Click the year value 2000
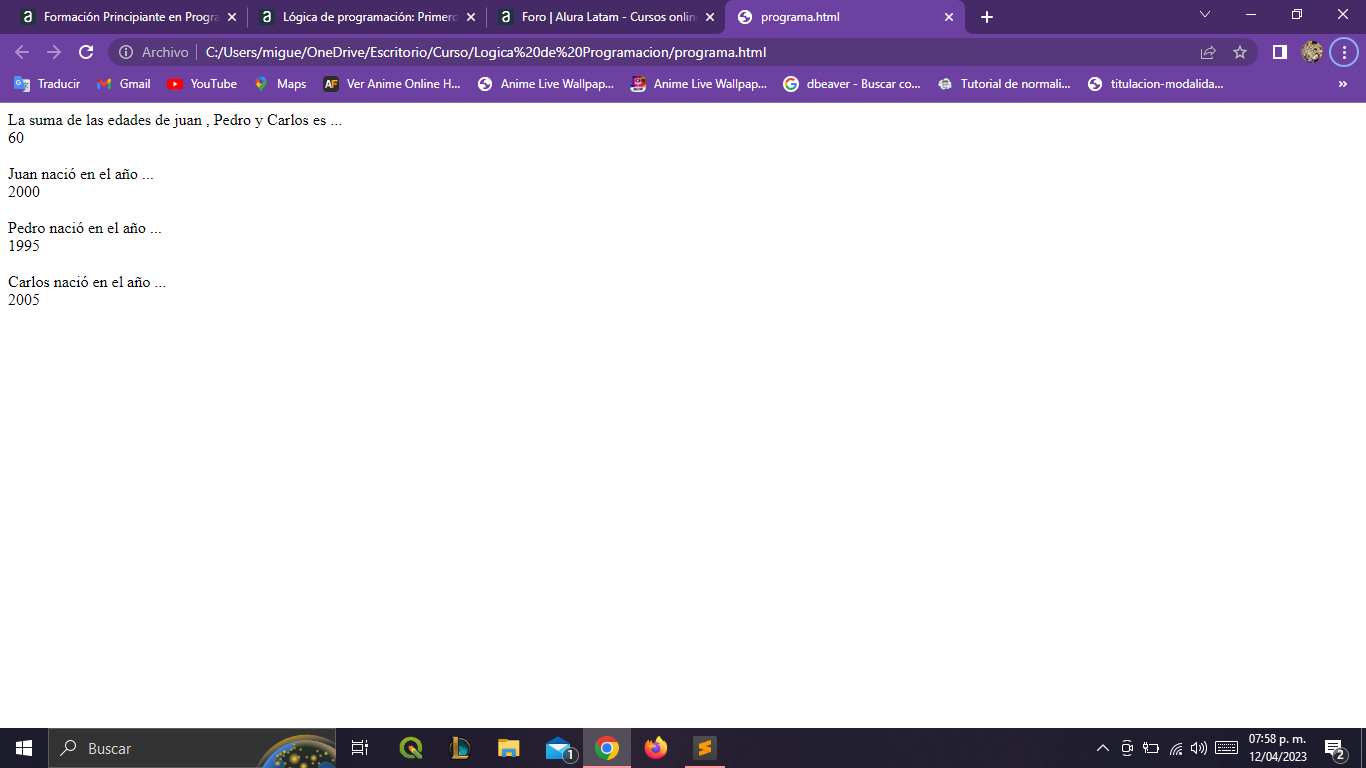1366x768 pixels. tap(24, 192)
